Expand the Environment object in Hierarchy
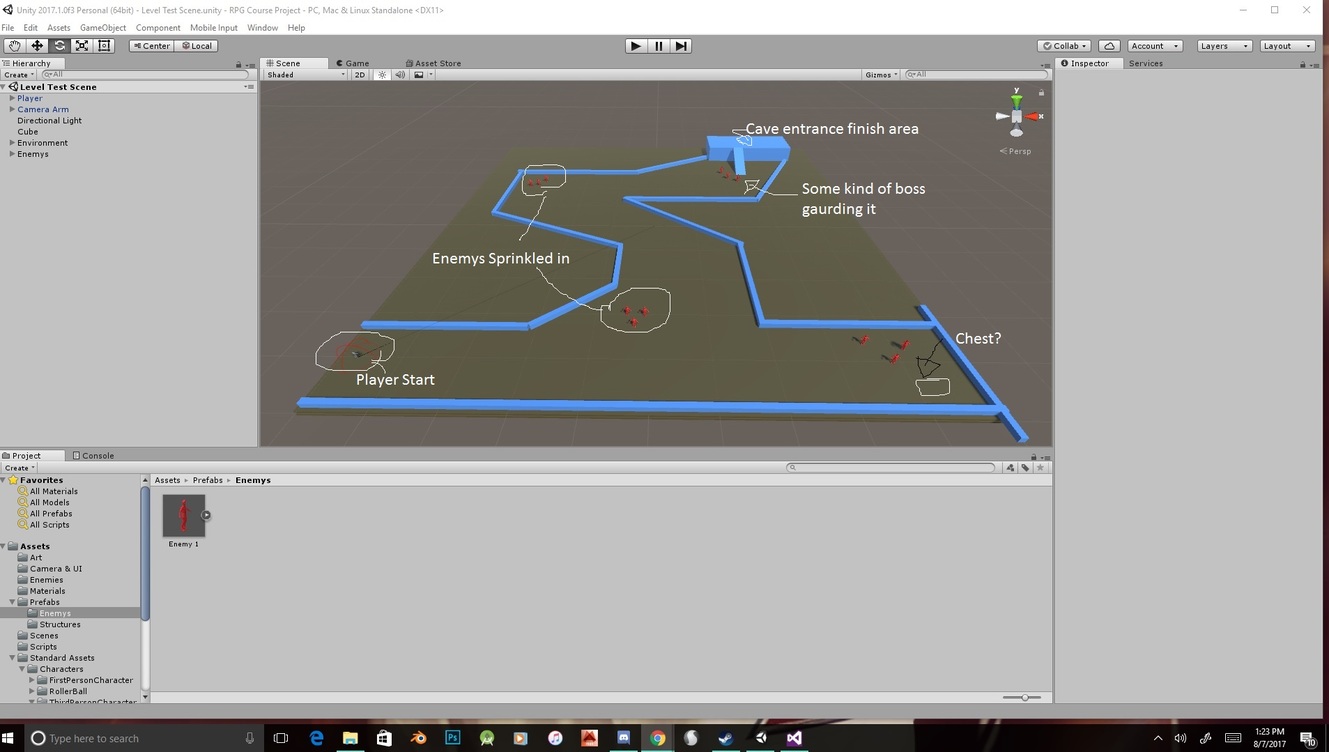The image size is (1329, 752). tap(12, 143)
